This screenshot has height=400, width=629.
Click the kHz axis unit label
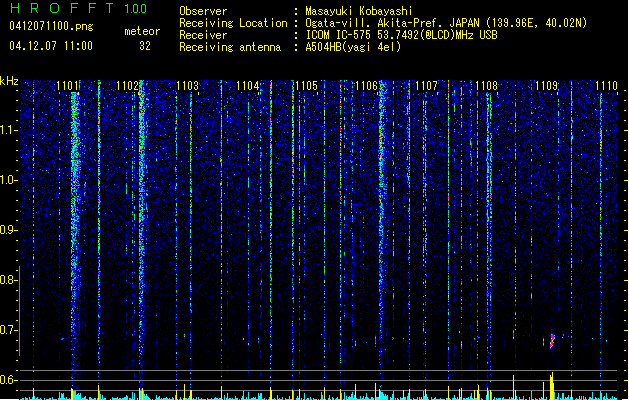pyautogui.click(x=9, y=81)
